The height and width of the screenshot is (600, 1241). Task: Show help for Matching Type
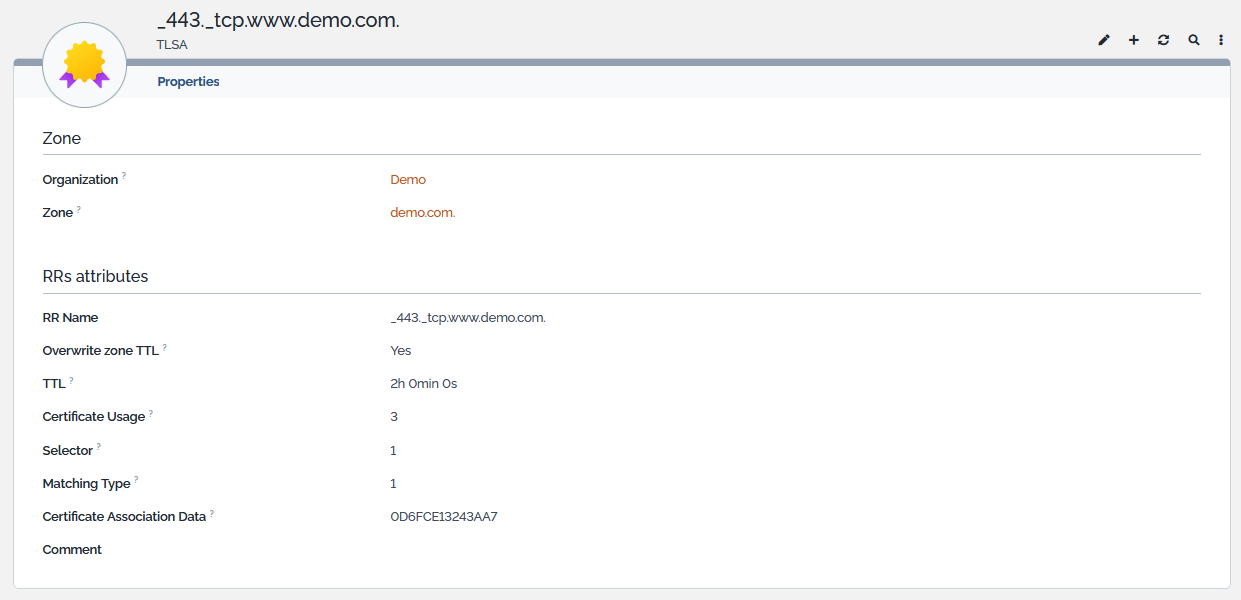136,480
